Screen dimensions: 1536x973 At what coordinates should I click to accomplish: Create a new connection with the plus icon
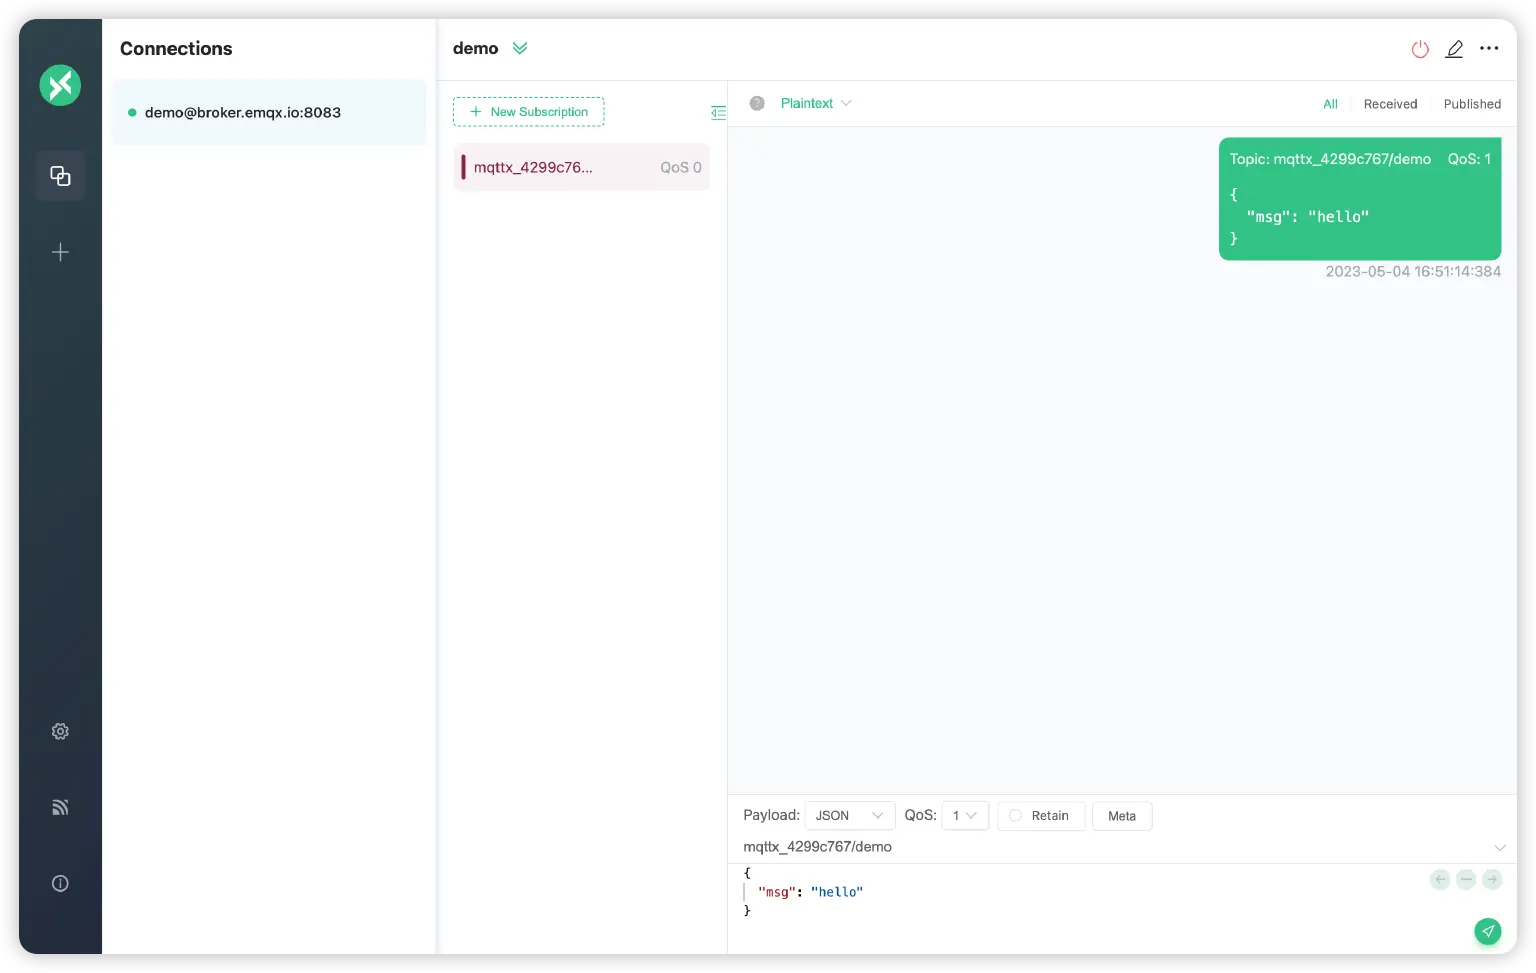(60, 252)
